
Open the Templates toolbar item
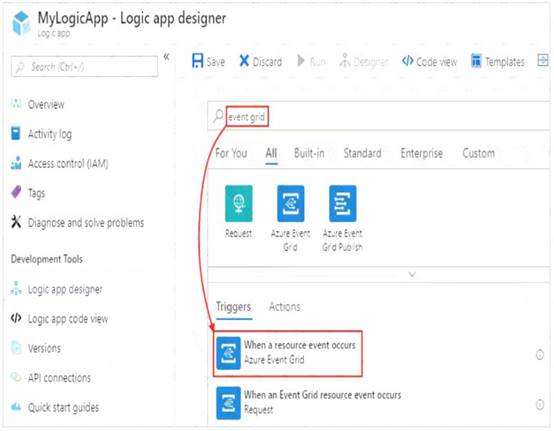497,61
